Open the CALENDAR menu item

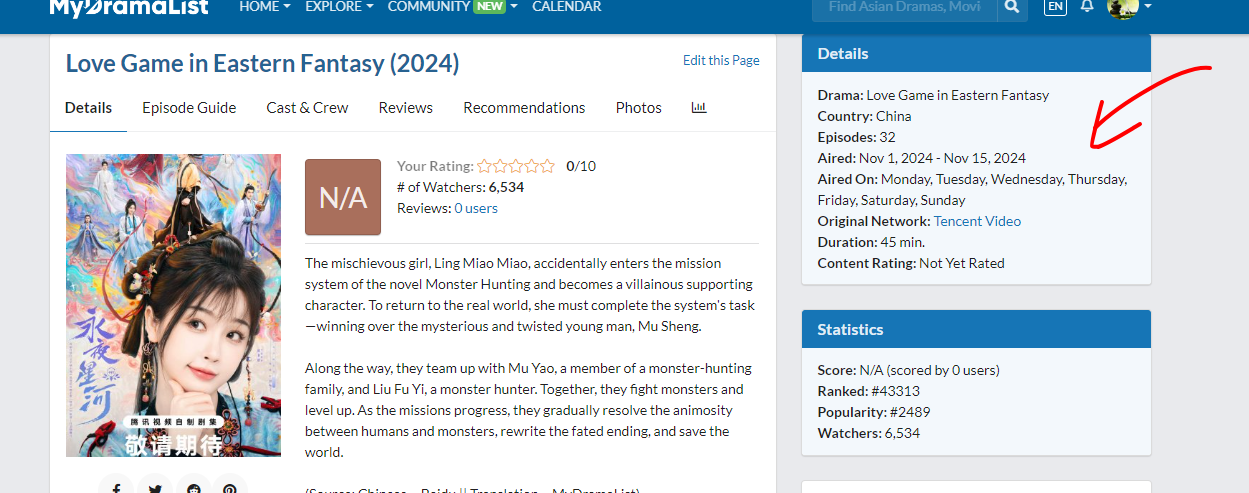pos(567,7)
